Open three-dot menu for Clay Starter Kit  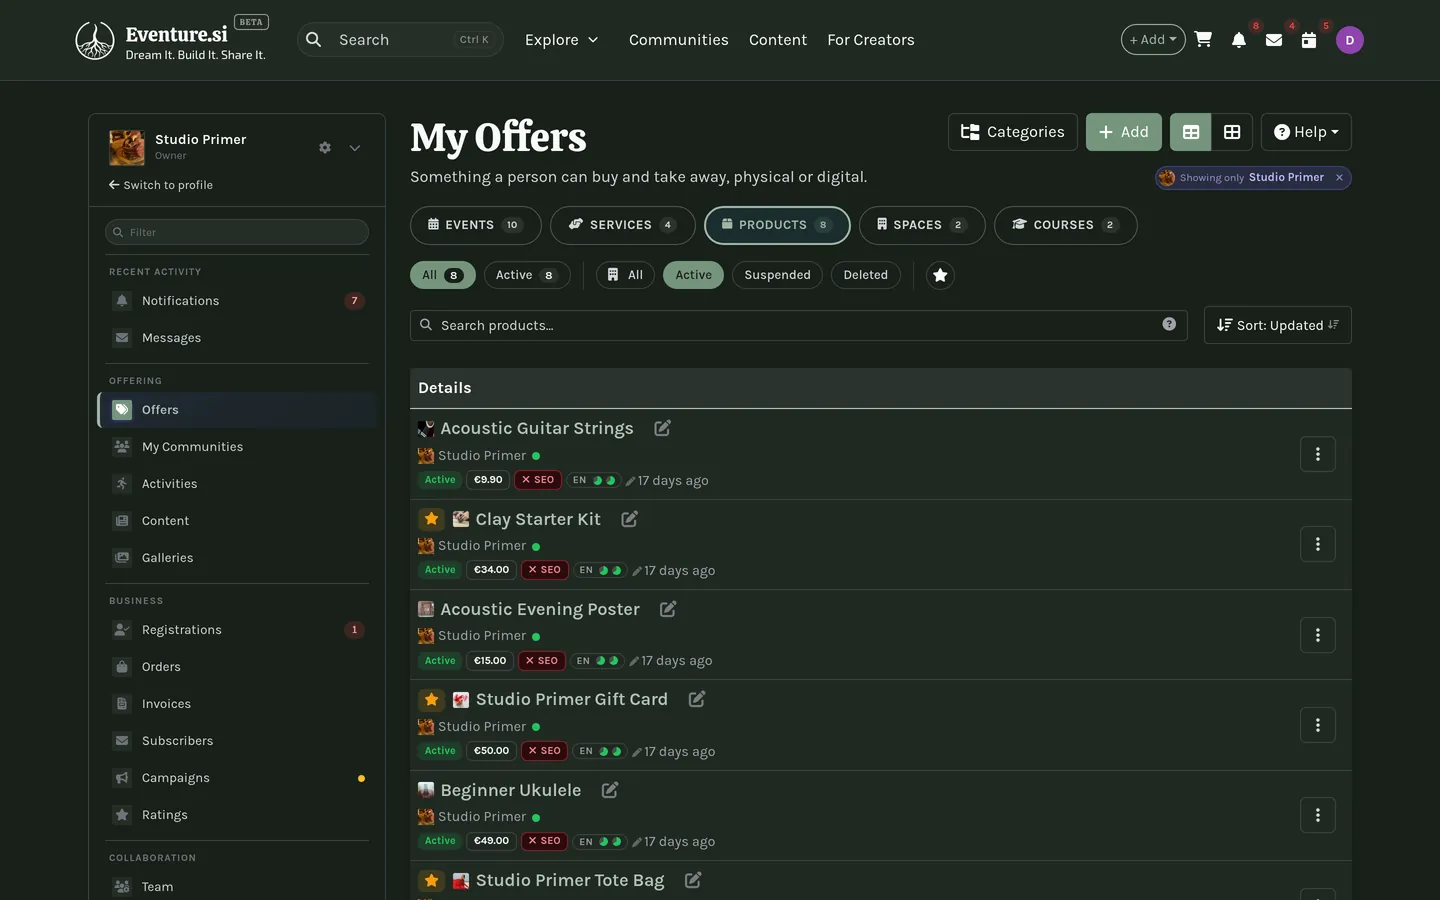click(x=1318, y=544)
